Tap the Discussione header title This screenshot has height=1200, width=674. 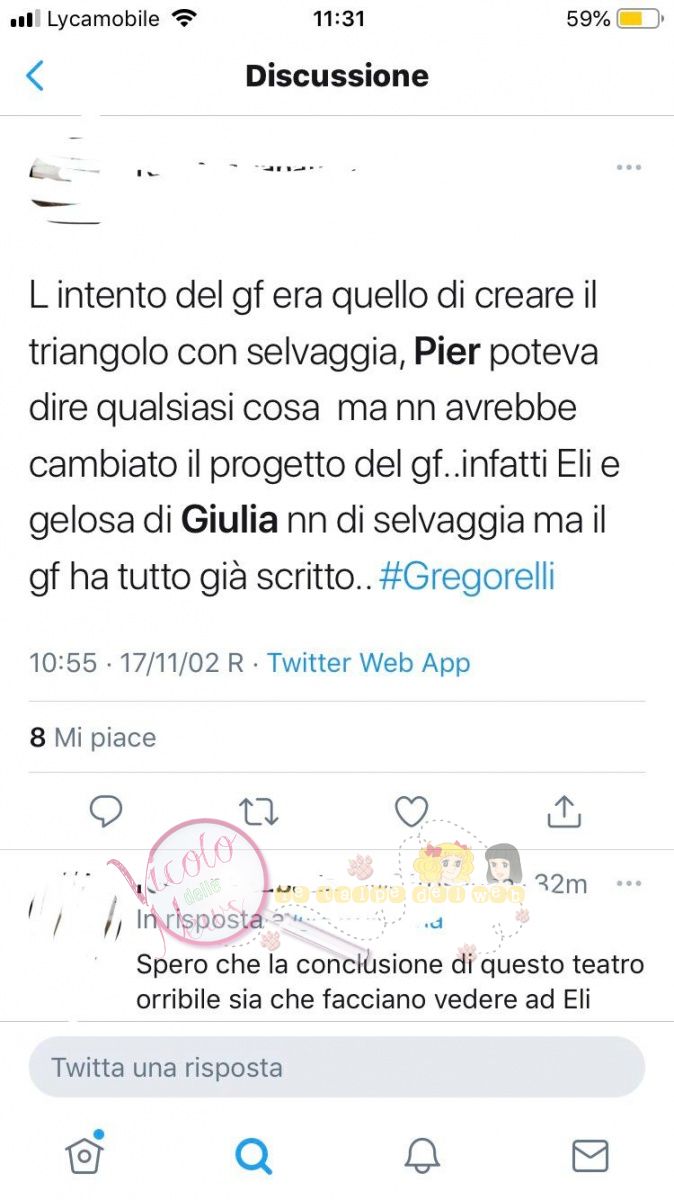(x=337, y=76)
